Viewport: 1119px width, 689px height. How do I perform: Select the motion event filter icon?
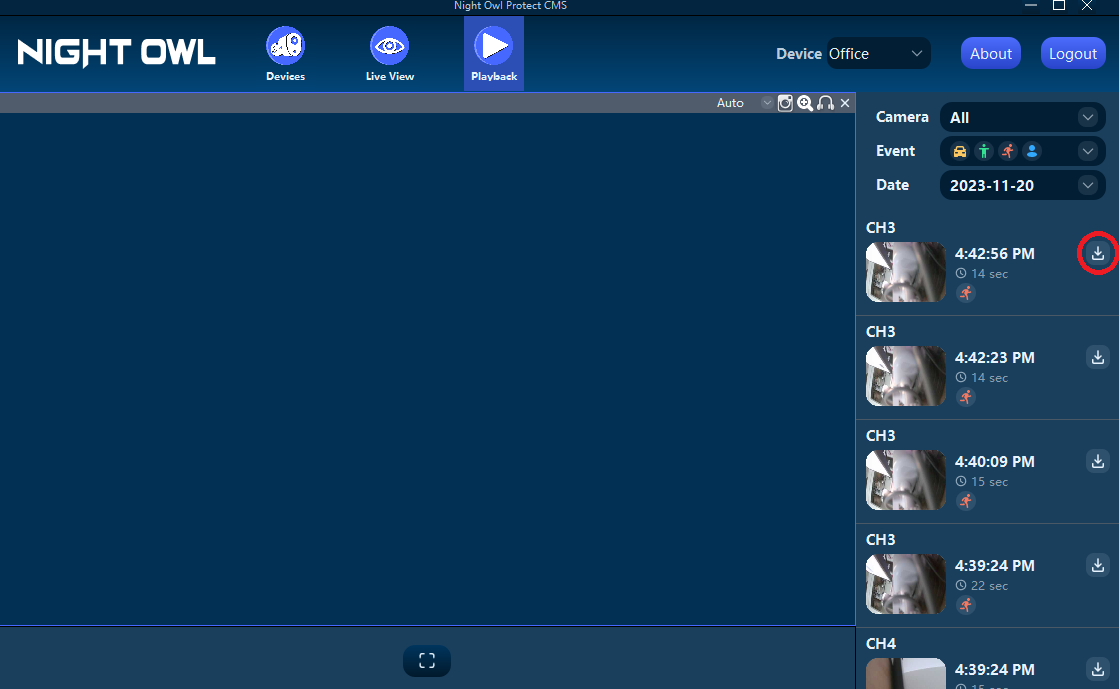tap(1007, 151)
